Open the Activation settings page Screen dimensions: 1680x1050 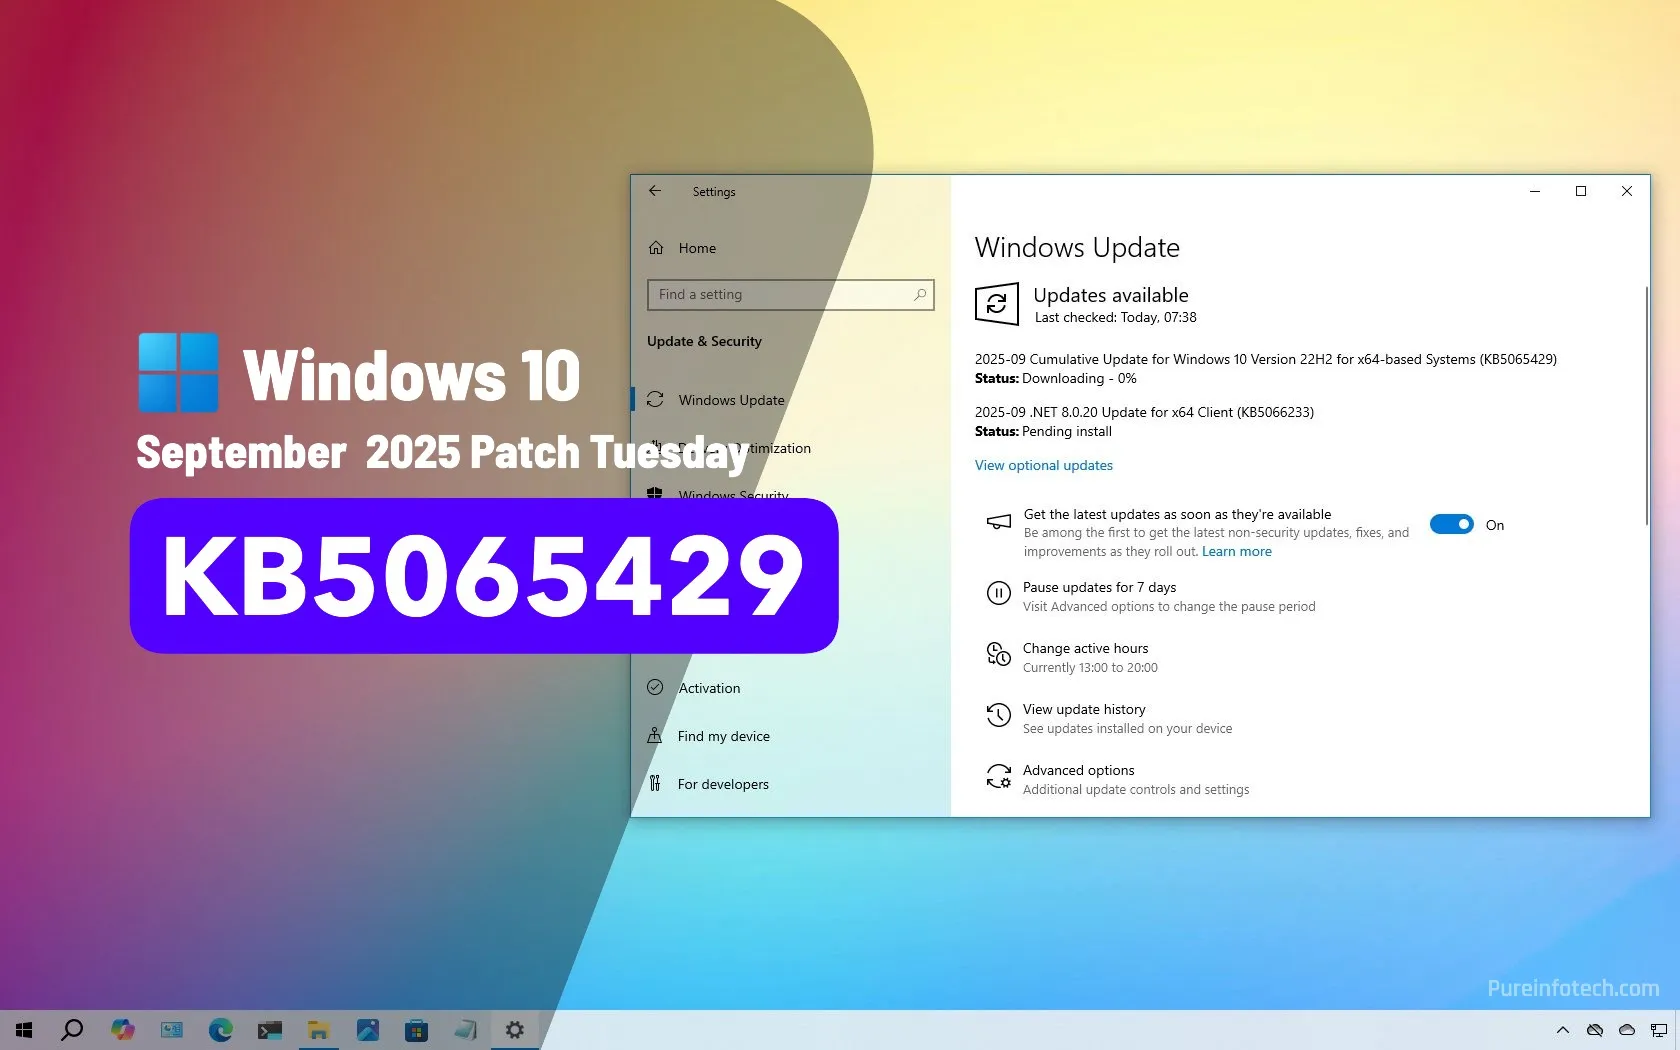coord(709,688)
